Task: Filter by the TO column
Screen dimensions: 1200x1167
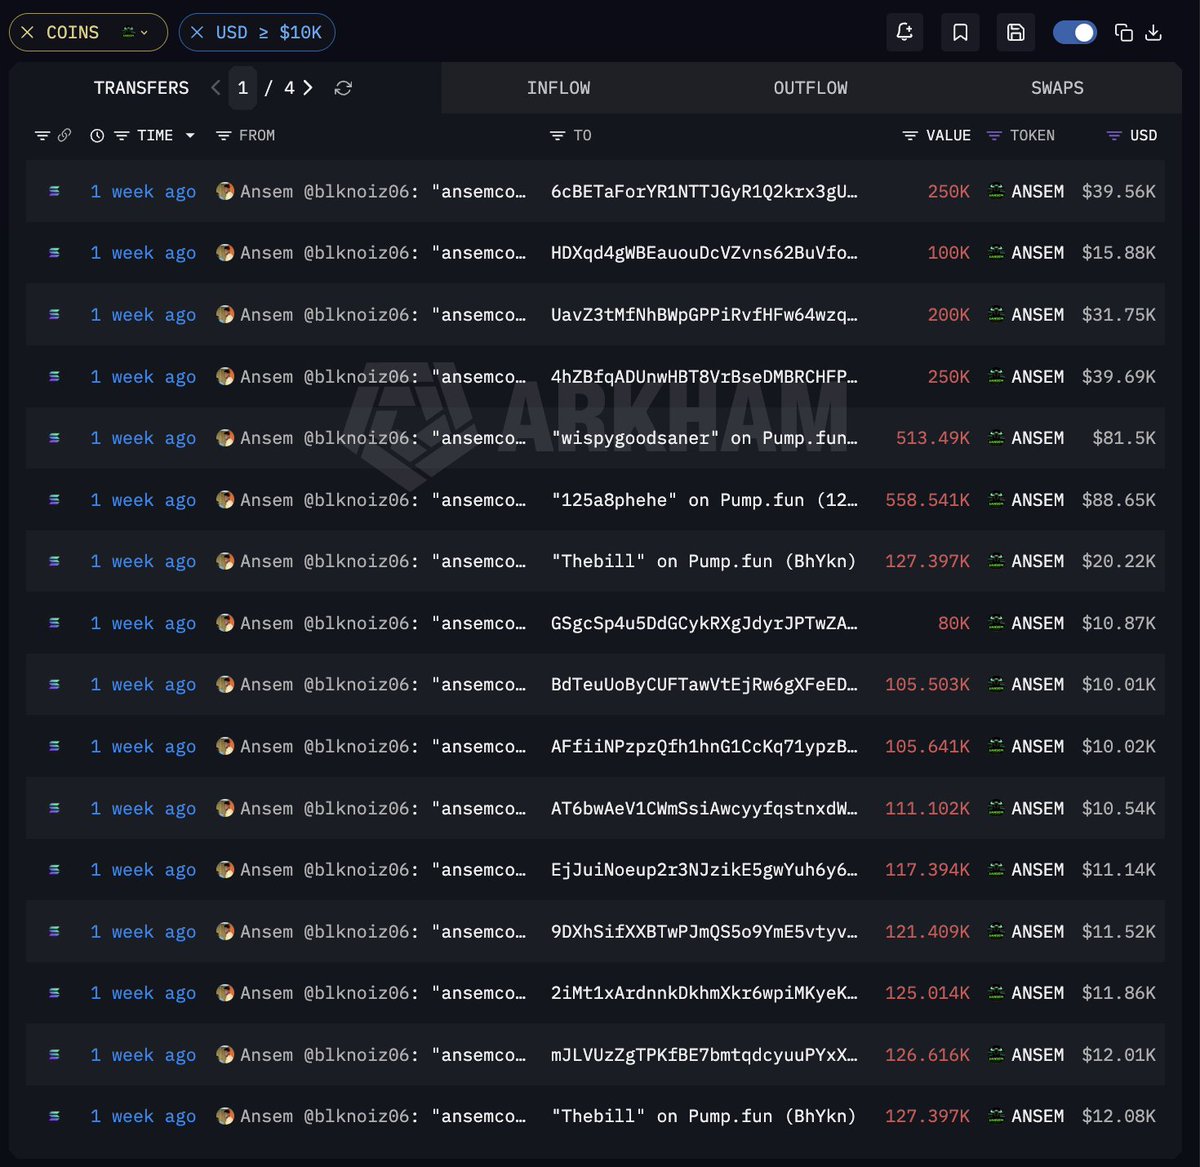Action: tap(558, 135)
